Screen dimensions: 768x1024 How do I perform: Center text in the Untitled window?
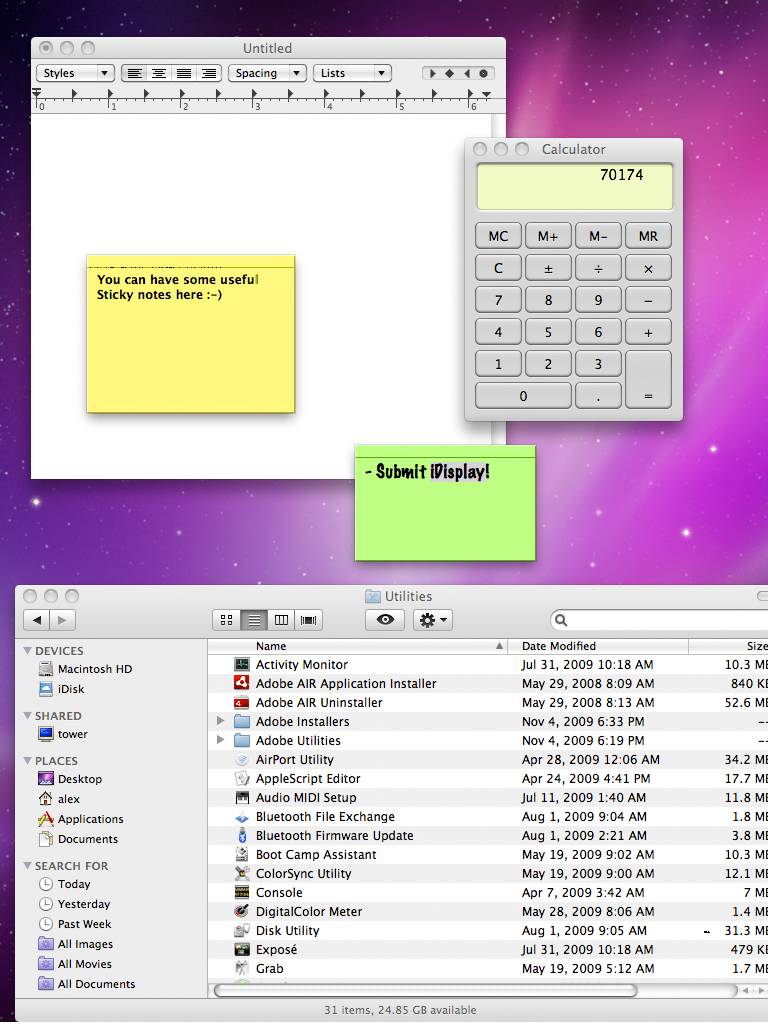coord(159,73)
